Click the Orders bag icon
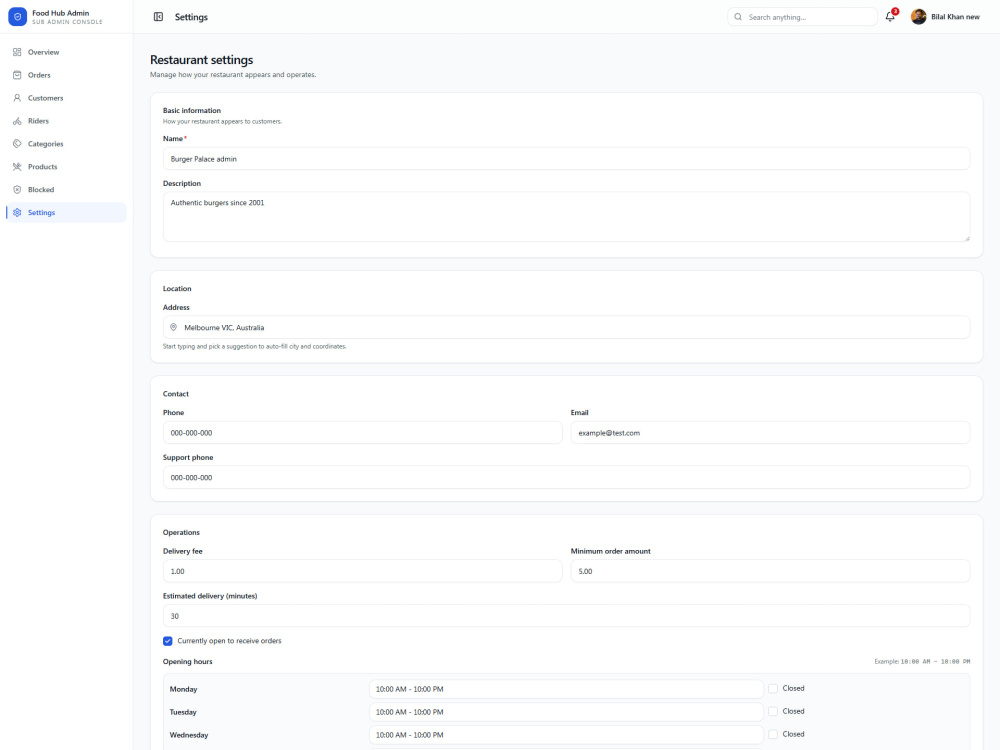Viewport: 1000px width, 750px height. pyautogui.click(x=17, y=75)
